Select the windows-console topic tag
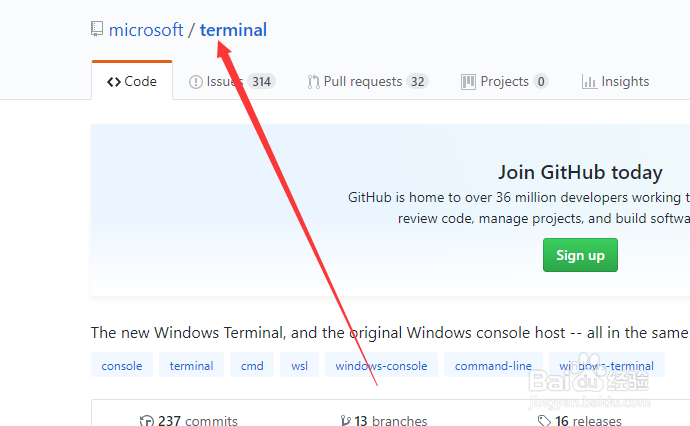Screen dimensions: 690x426 [x=382, y=366]
